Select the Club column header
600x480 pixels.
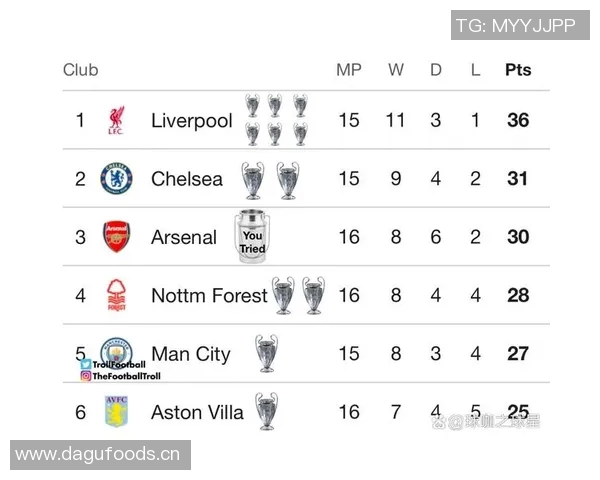tap(81, 70)
